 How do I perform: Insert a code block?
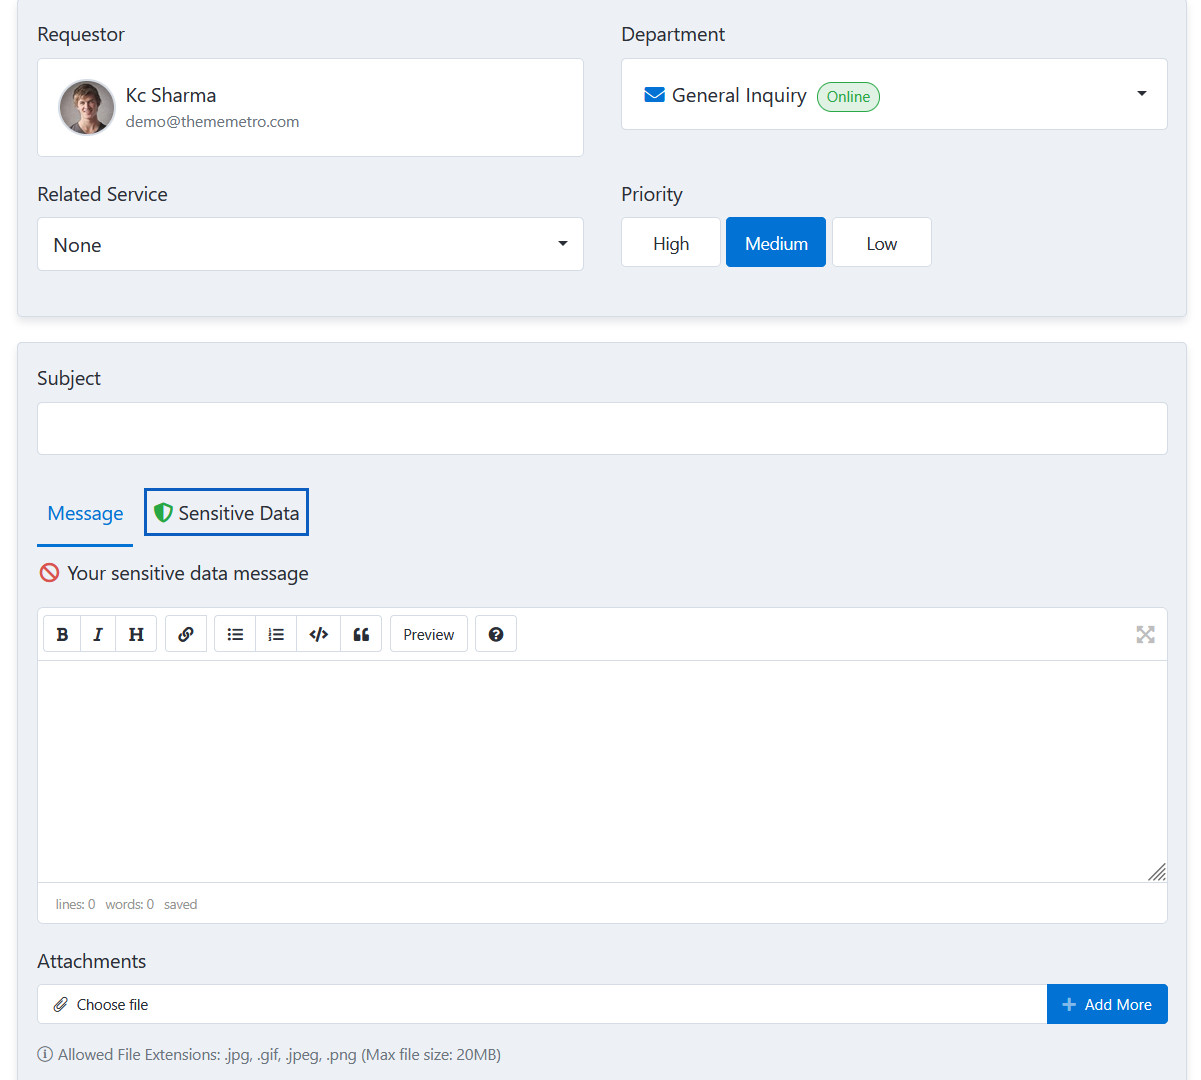[319, 634]
